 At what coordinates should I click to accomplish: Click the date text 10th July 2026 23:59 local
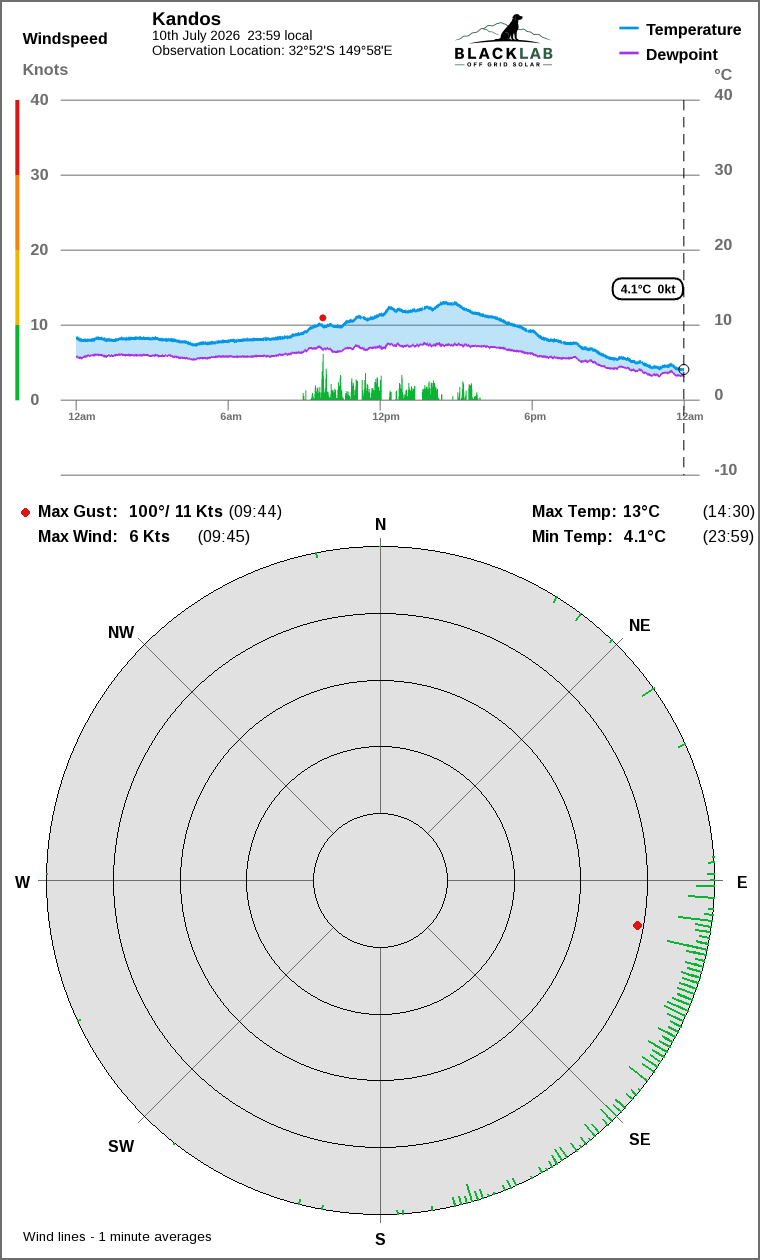pos(232,35)
